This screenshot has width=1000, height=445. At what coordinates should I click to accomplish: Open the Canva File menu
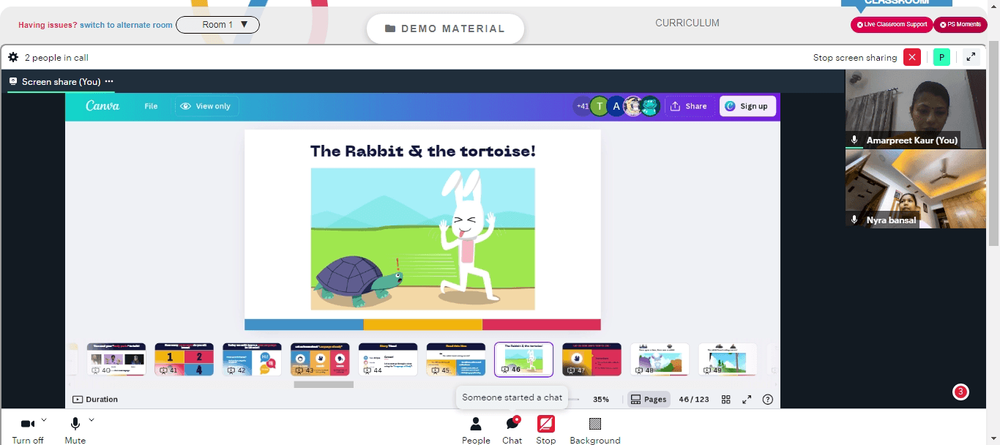tap(151, 106)
